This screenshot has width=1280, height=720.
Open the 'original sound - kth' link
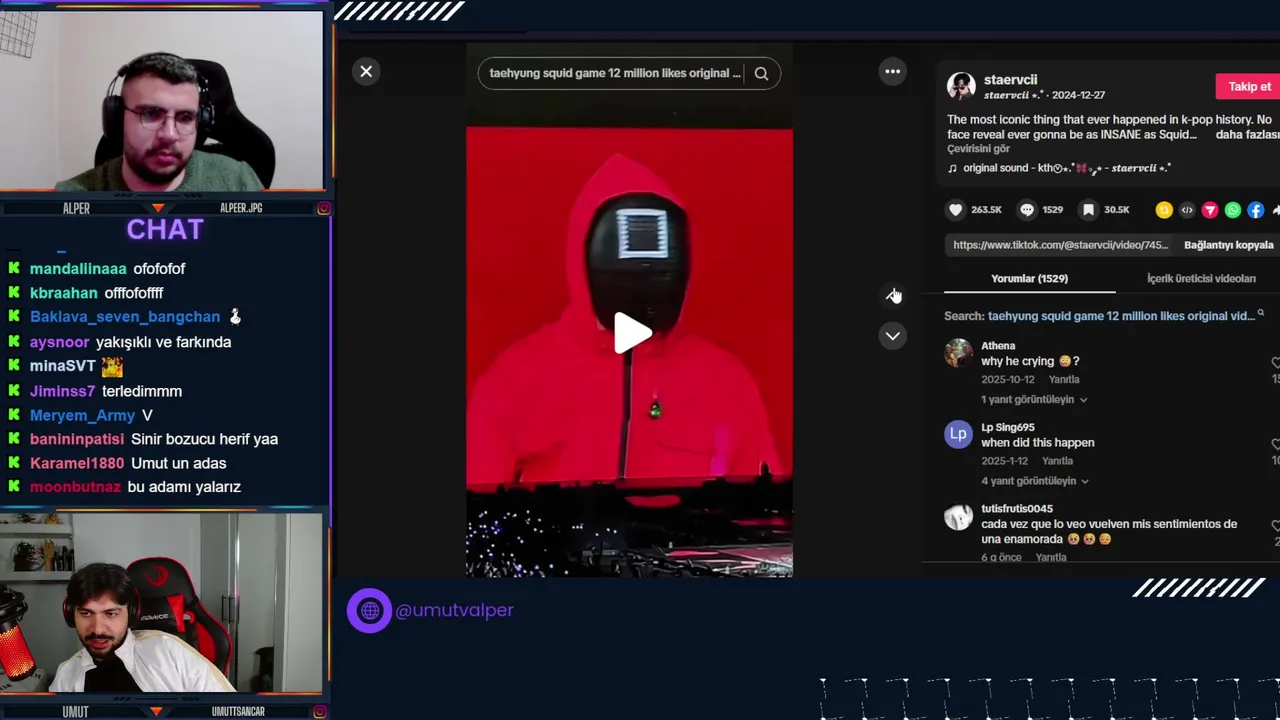(1067, 168)
